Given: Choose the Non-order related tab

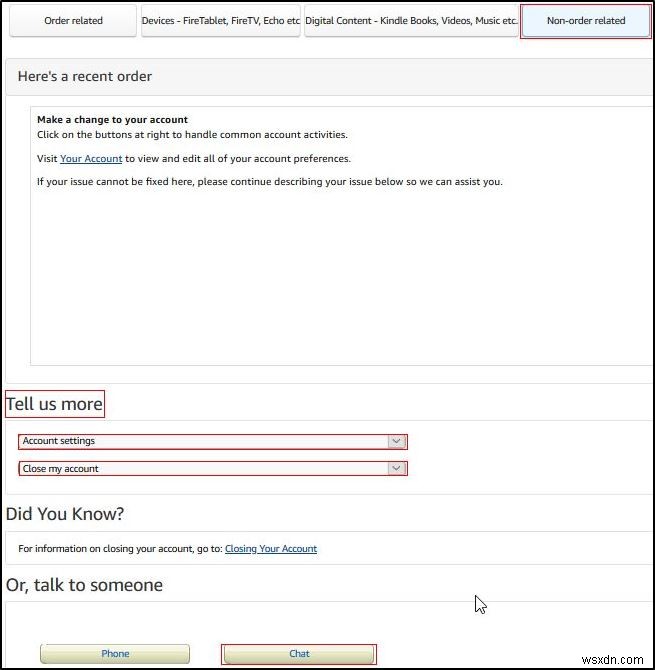Looking at the screenshot, I should pos(586,20).
